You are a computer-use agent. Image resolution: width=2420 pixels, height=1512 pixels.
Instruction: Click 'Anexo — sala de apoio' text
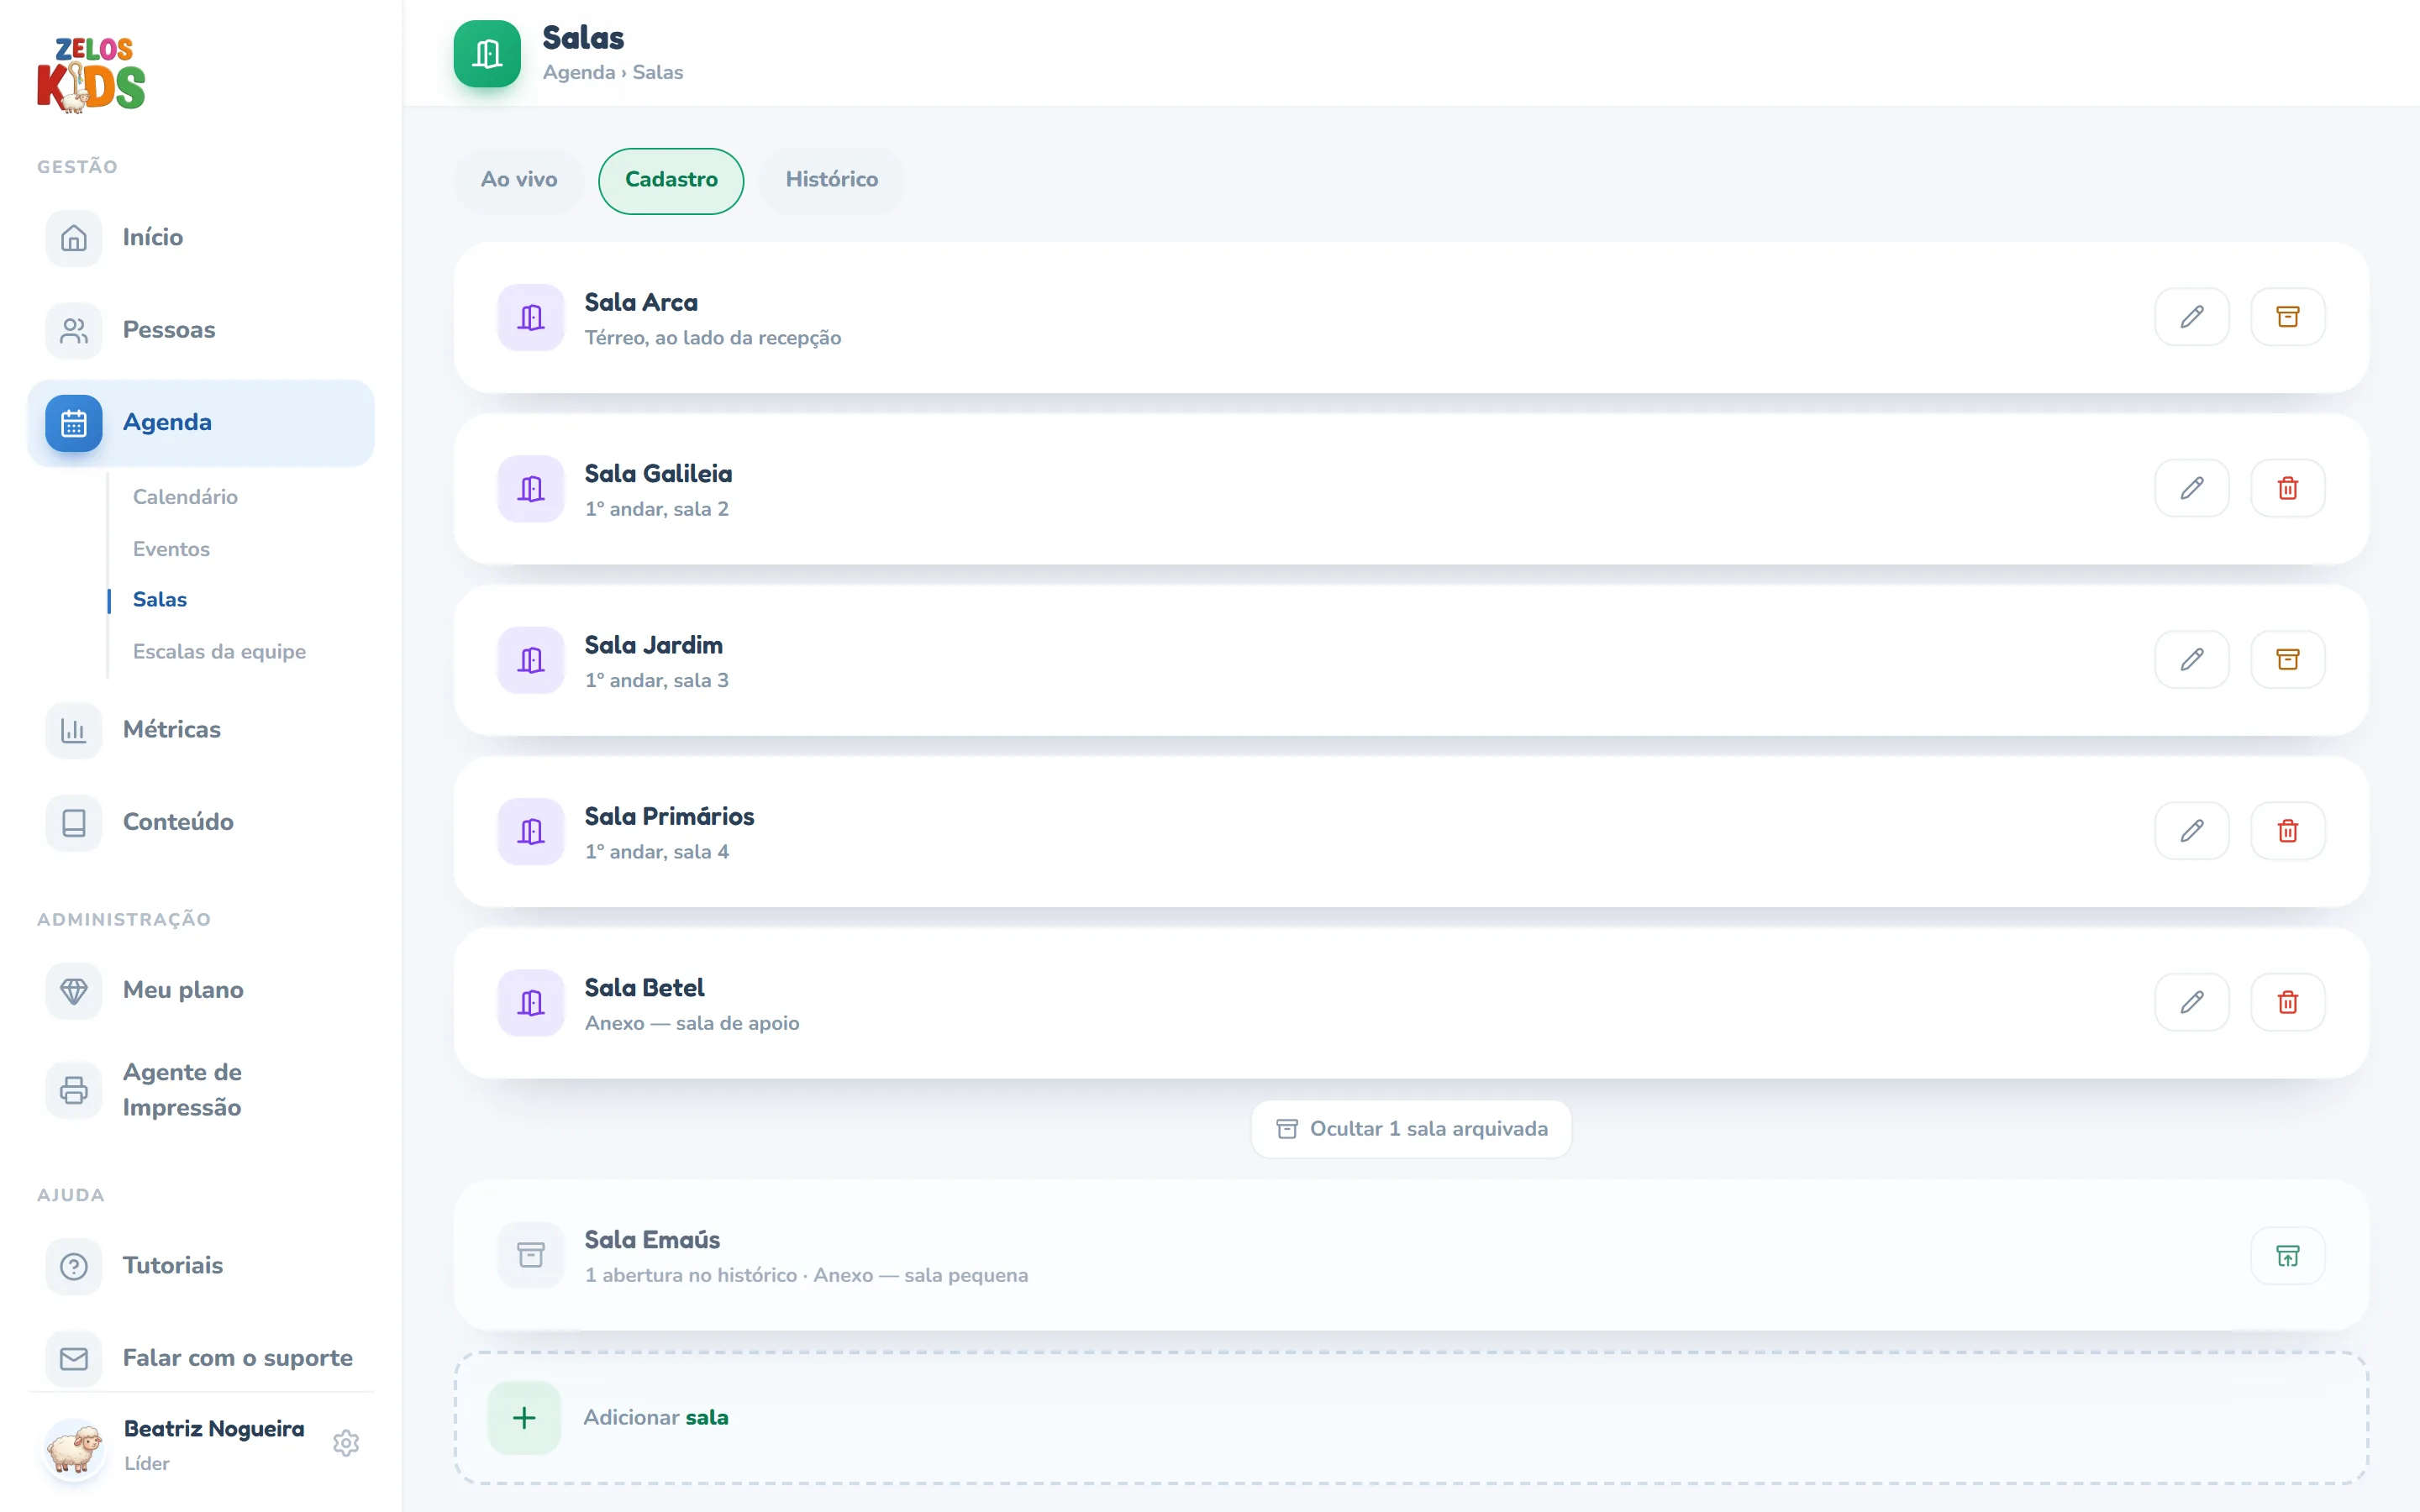(x=692, y=1024)
